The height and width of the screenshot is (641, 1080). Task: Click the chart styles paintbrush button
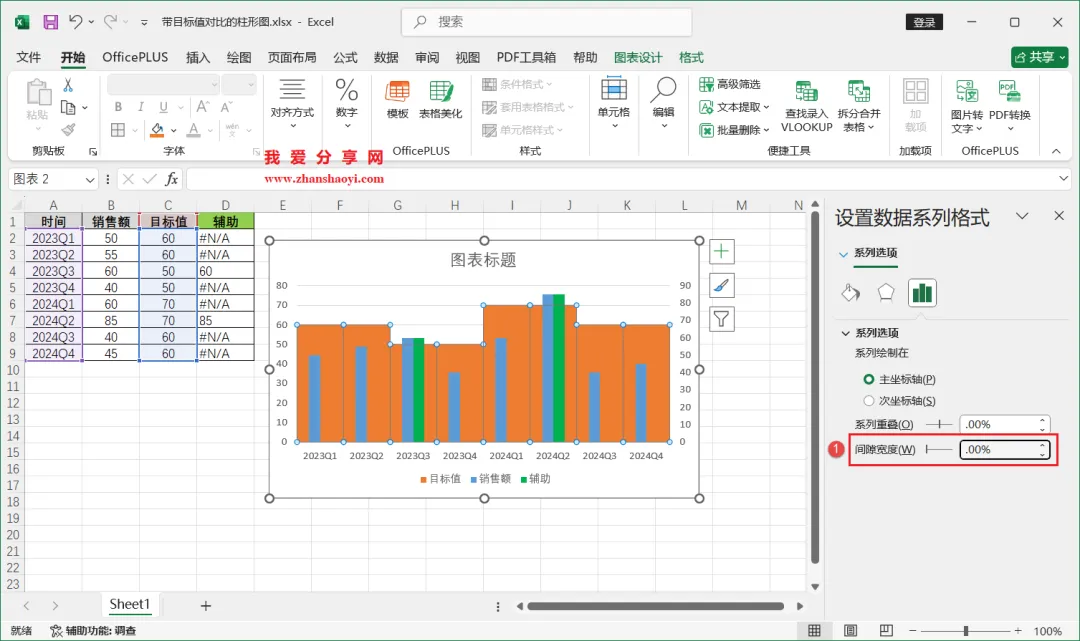pos(721,285)
